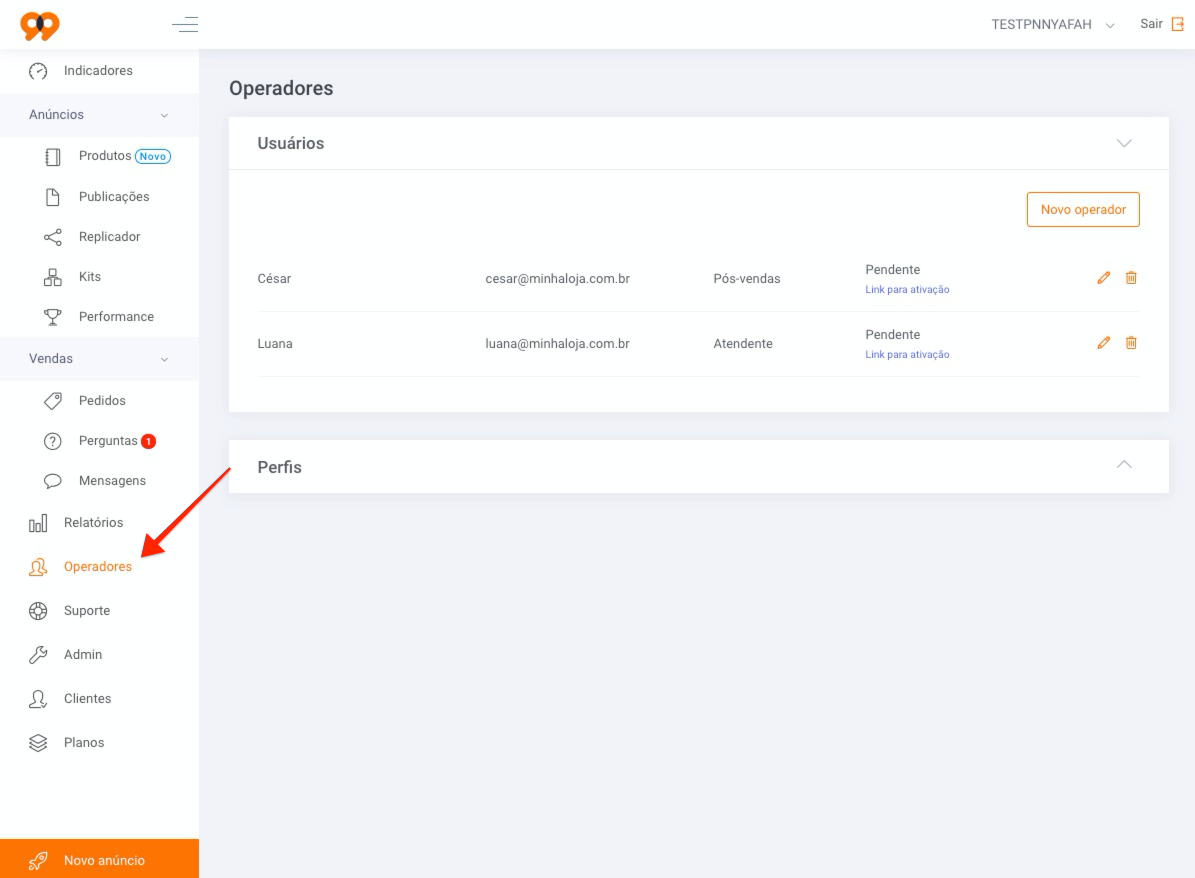This screenshot has width=1195, height=878.
Task: Open the TESTPNNYAFAH account dropdown
Action: click(1052, 24)
